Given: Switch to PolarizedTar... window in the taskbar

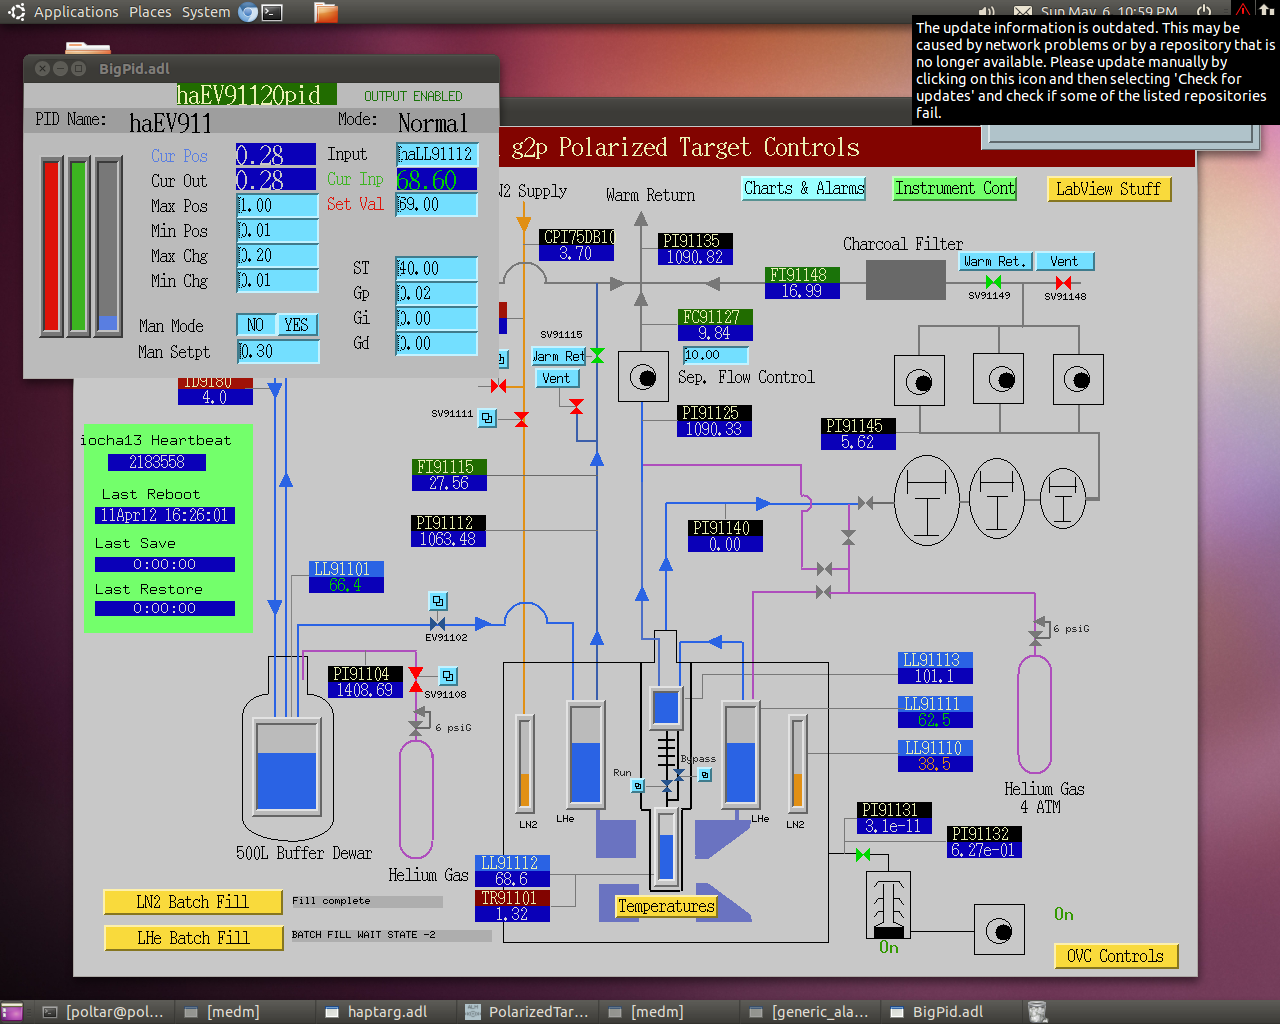Looking at the screenshot, I should [x=528, y=1012].
